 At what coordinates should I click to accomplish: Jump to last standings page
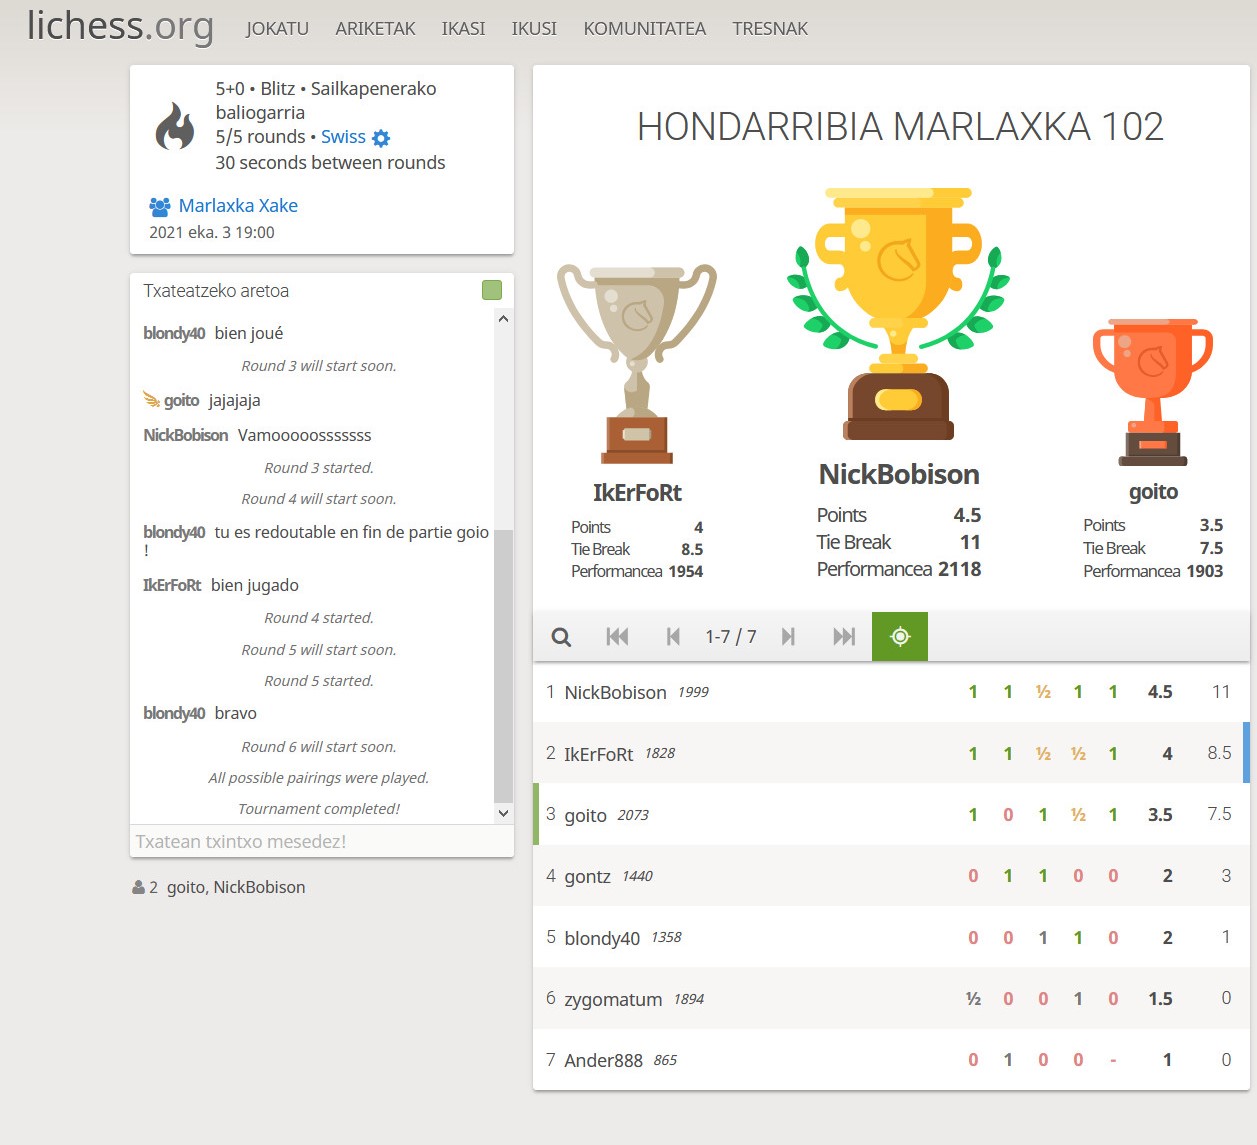pos(844,637)
